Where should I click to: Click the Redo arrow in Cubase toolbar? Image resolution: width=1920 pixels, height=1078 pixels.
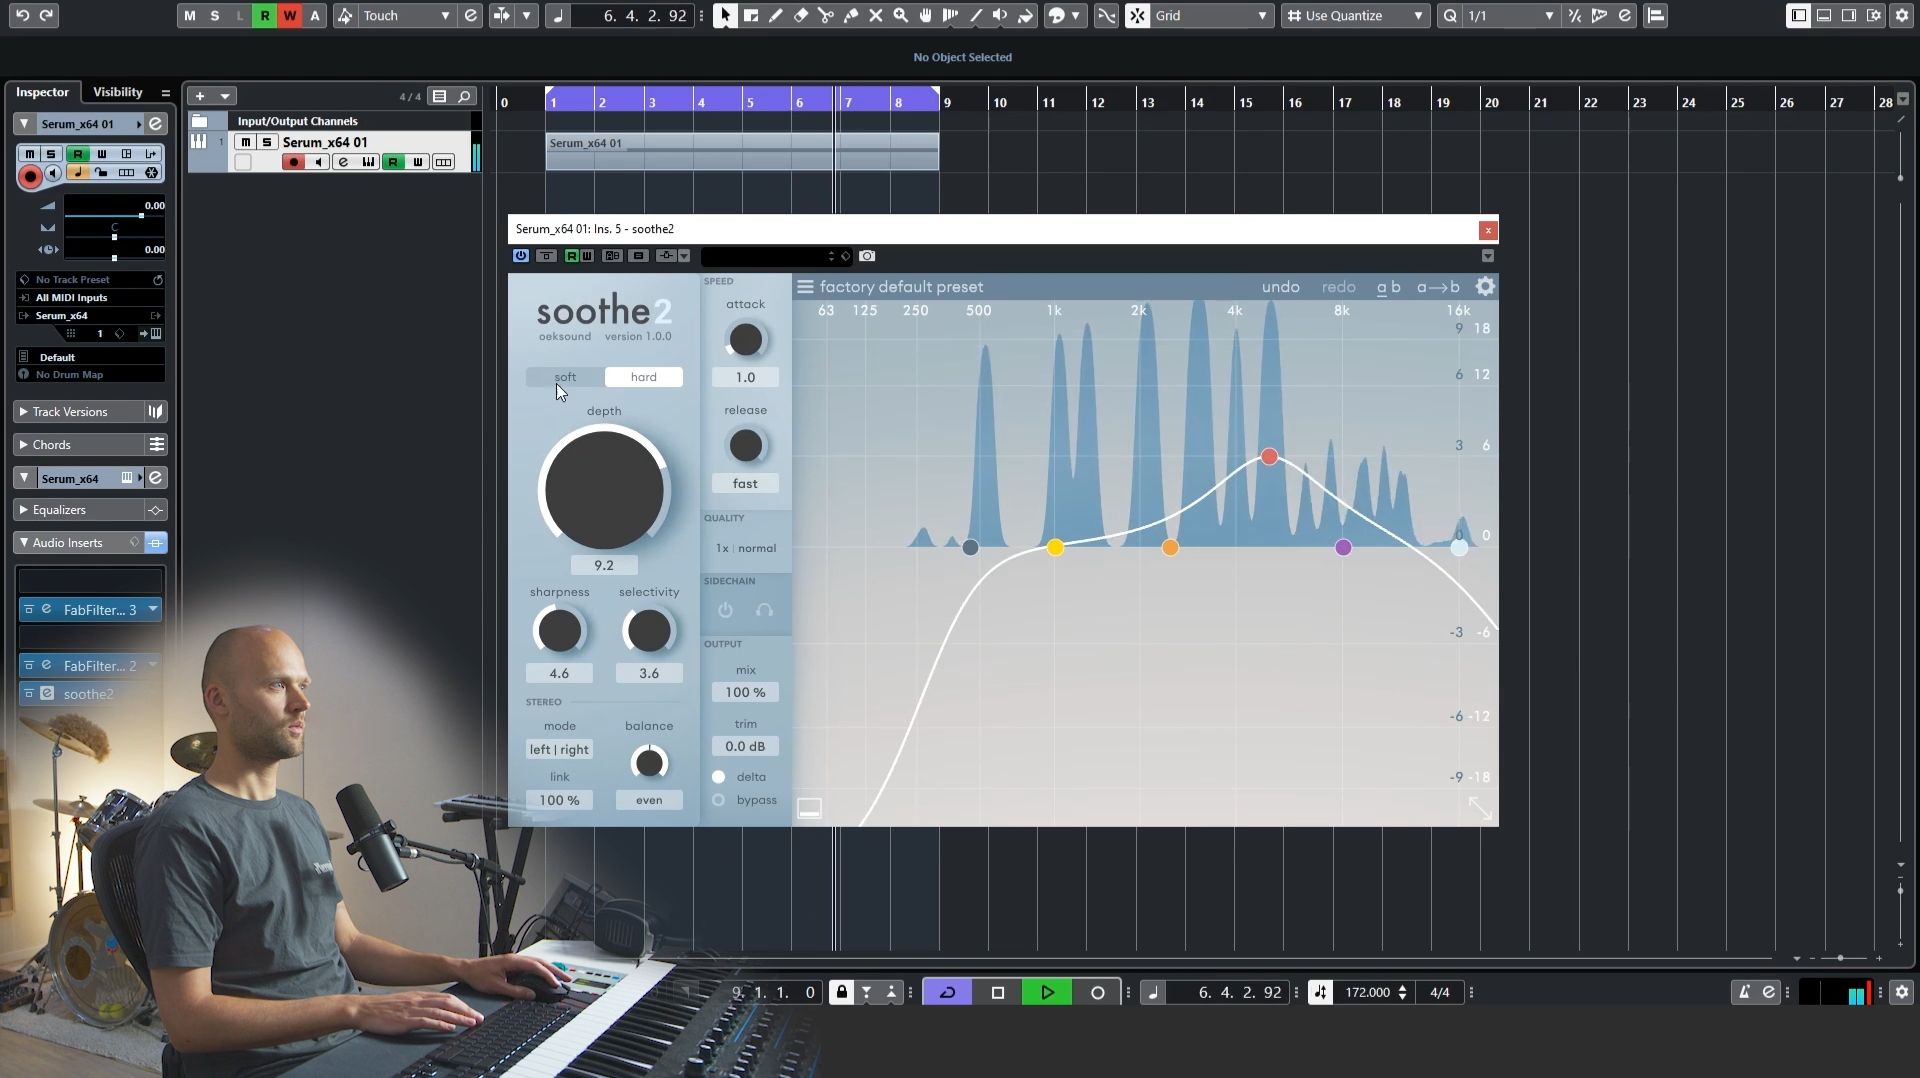coord(46,15)
